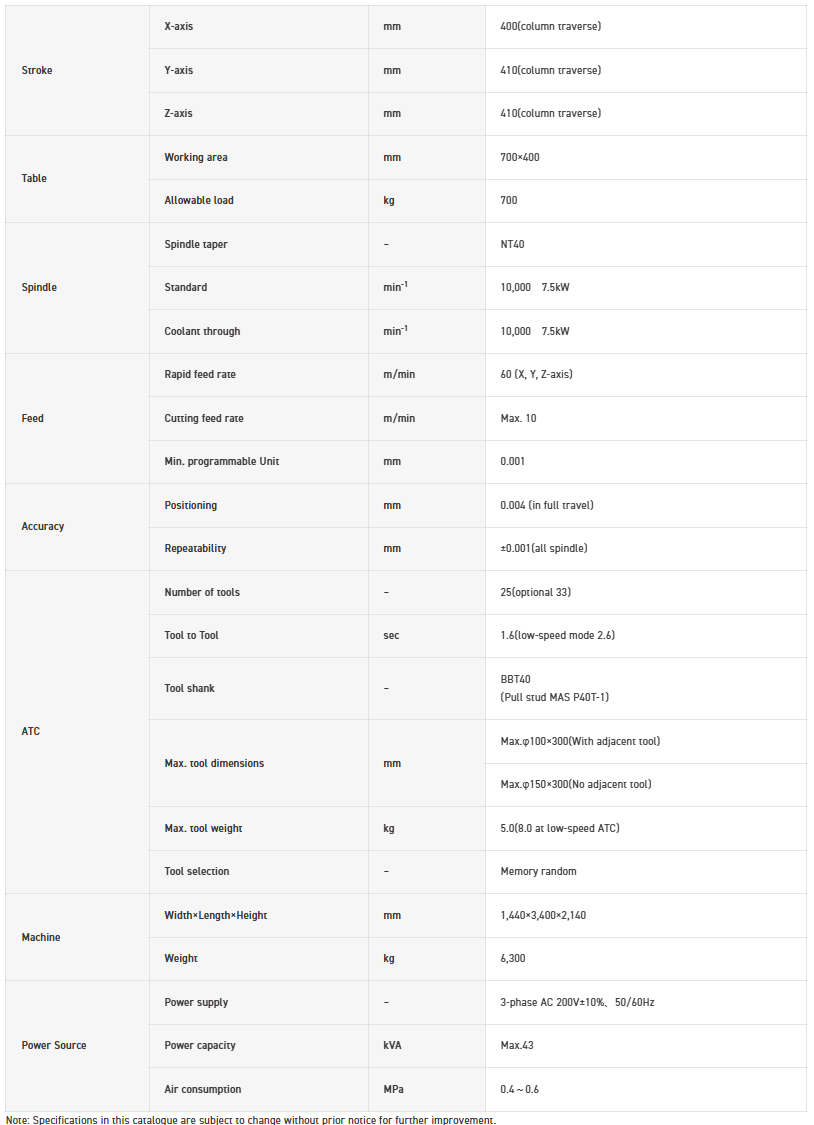
Task: Click the Stroke category cell
Action: coord(37,70)
